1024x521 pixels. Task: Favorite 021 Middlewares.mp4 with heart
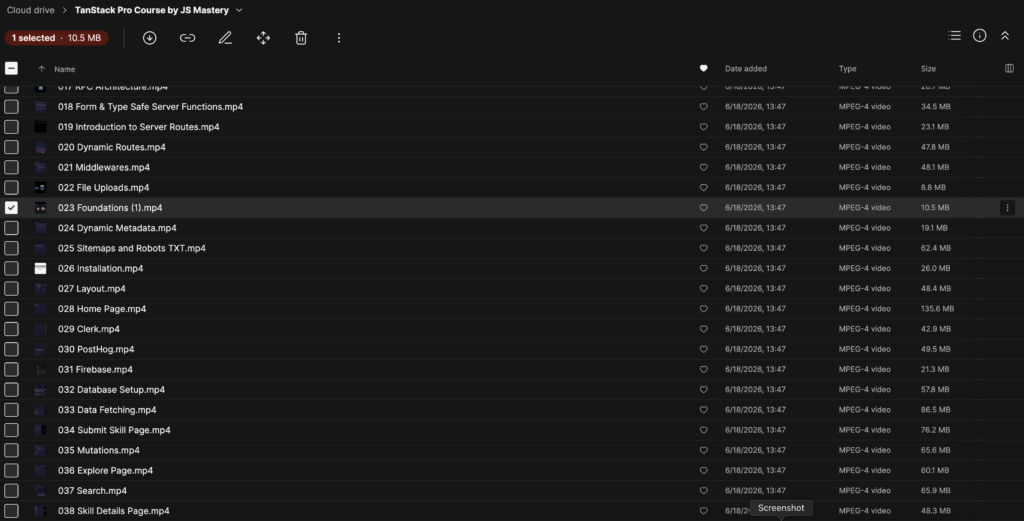coord(703,167)
